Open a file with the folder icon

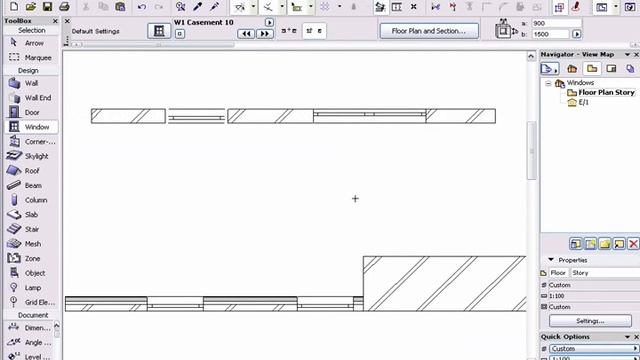click(x=31, y=6)
